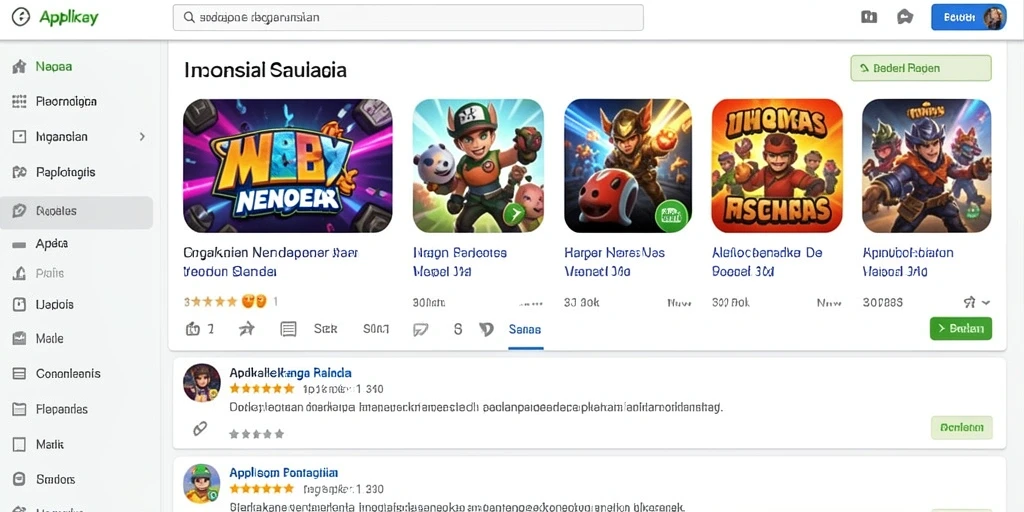Viewport: 1024px width, 512px height.
Task: Click the Baderl Ragen button at top right
Action: 921,68
